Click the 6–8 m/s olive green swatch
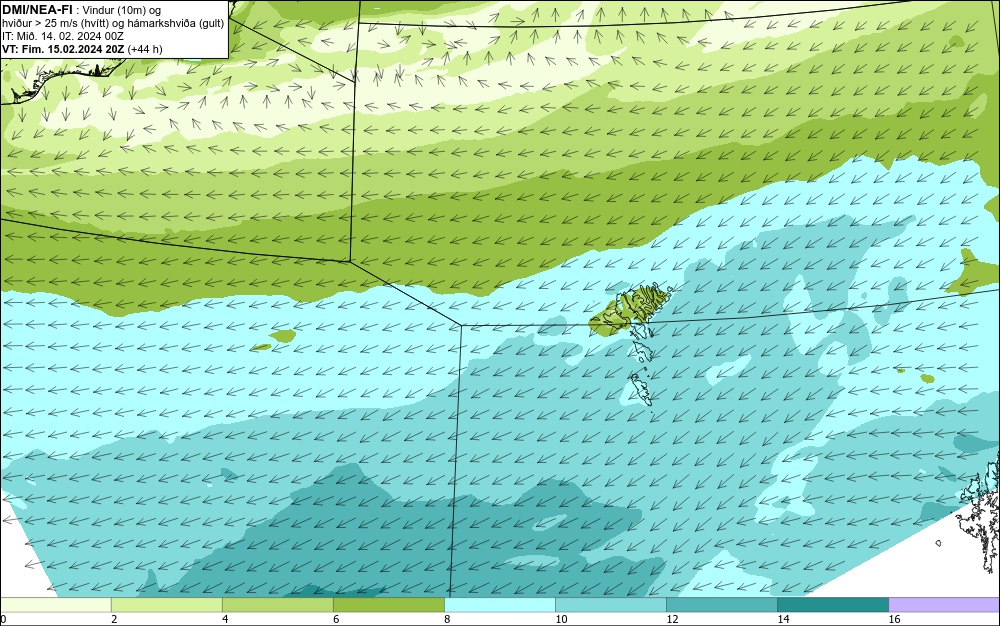Image resolution: width=1000 pixels, height=626 pixels. pyautogui.click(x=389, y=604)
